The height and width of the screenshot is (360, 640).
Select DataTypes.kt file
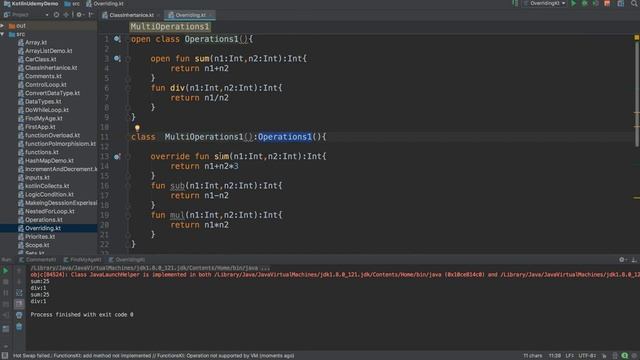(43, 102)
